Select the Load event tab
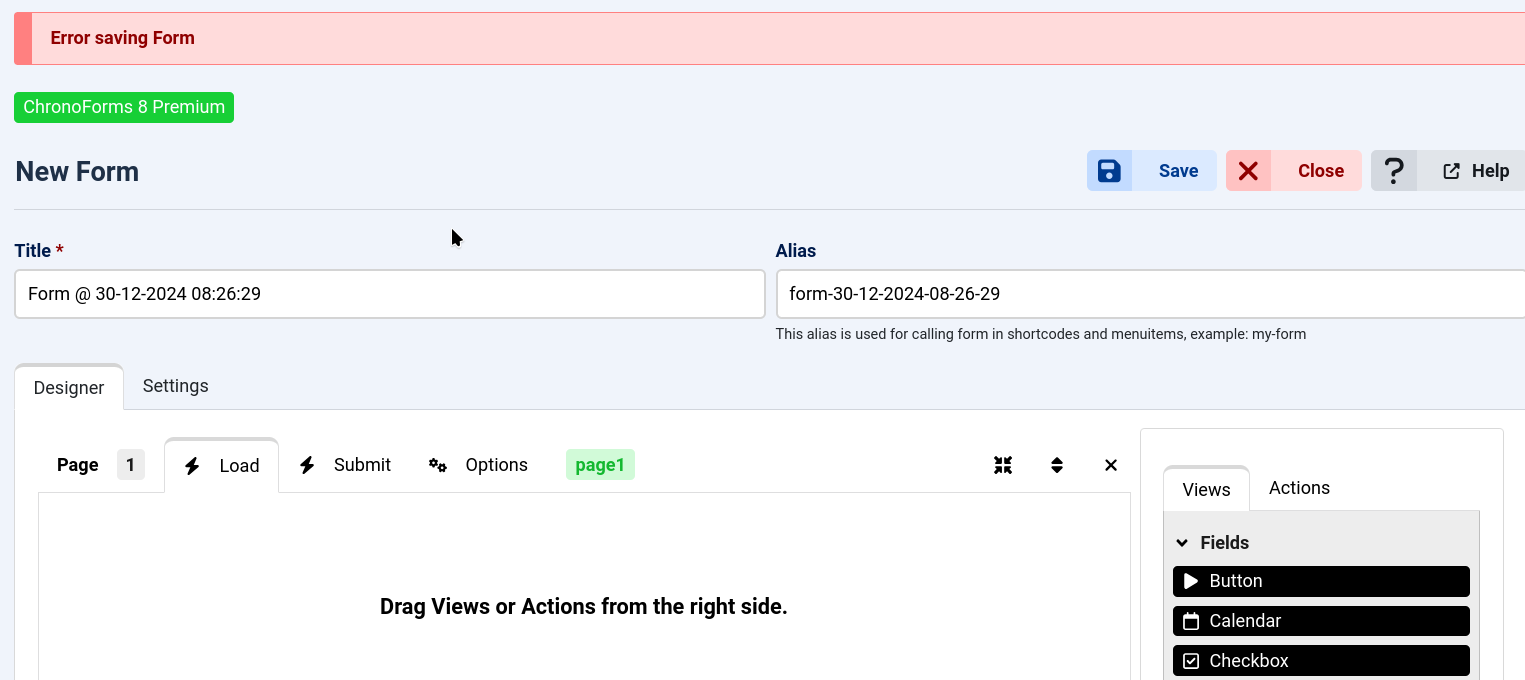The height and width of the screenshot is (680, 1525). point(222,466)
